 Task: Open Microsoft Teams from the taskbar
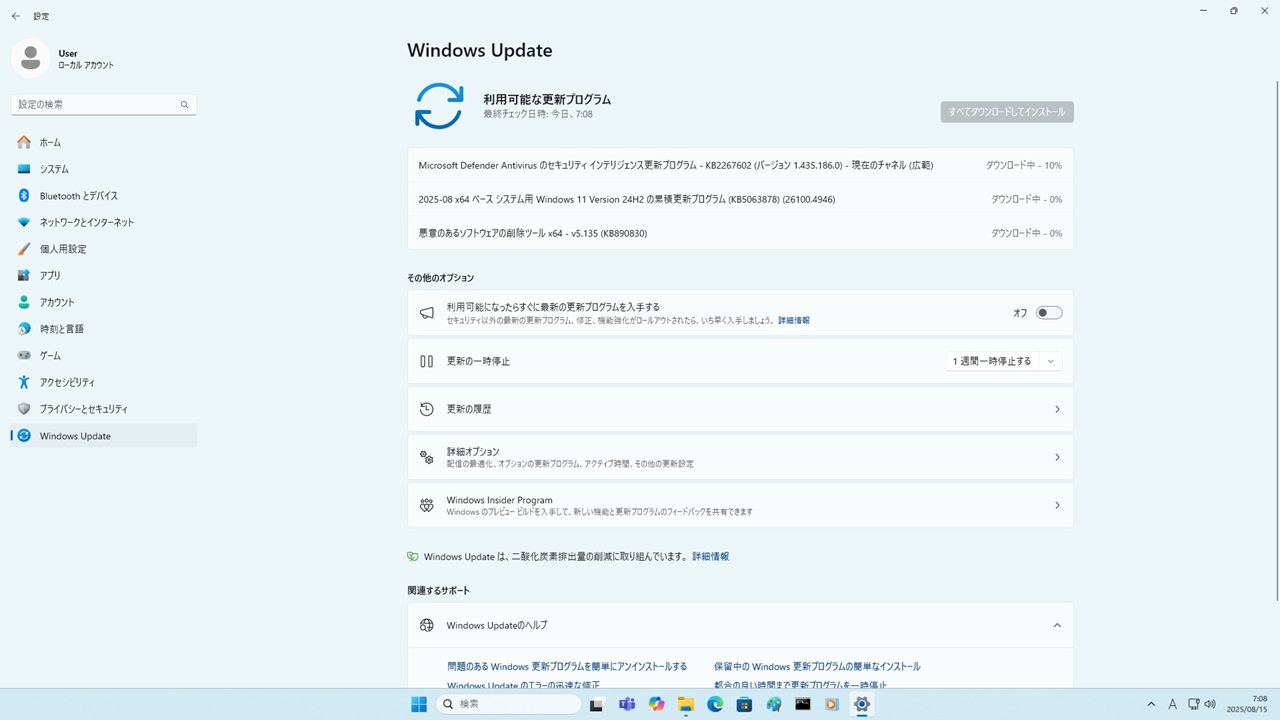click(x=627, y=704)
